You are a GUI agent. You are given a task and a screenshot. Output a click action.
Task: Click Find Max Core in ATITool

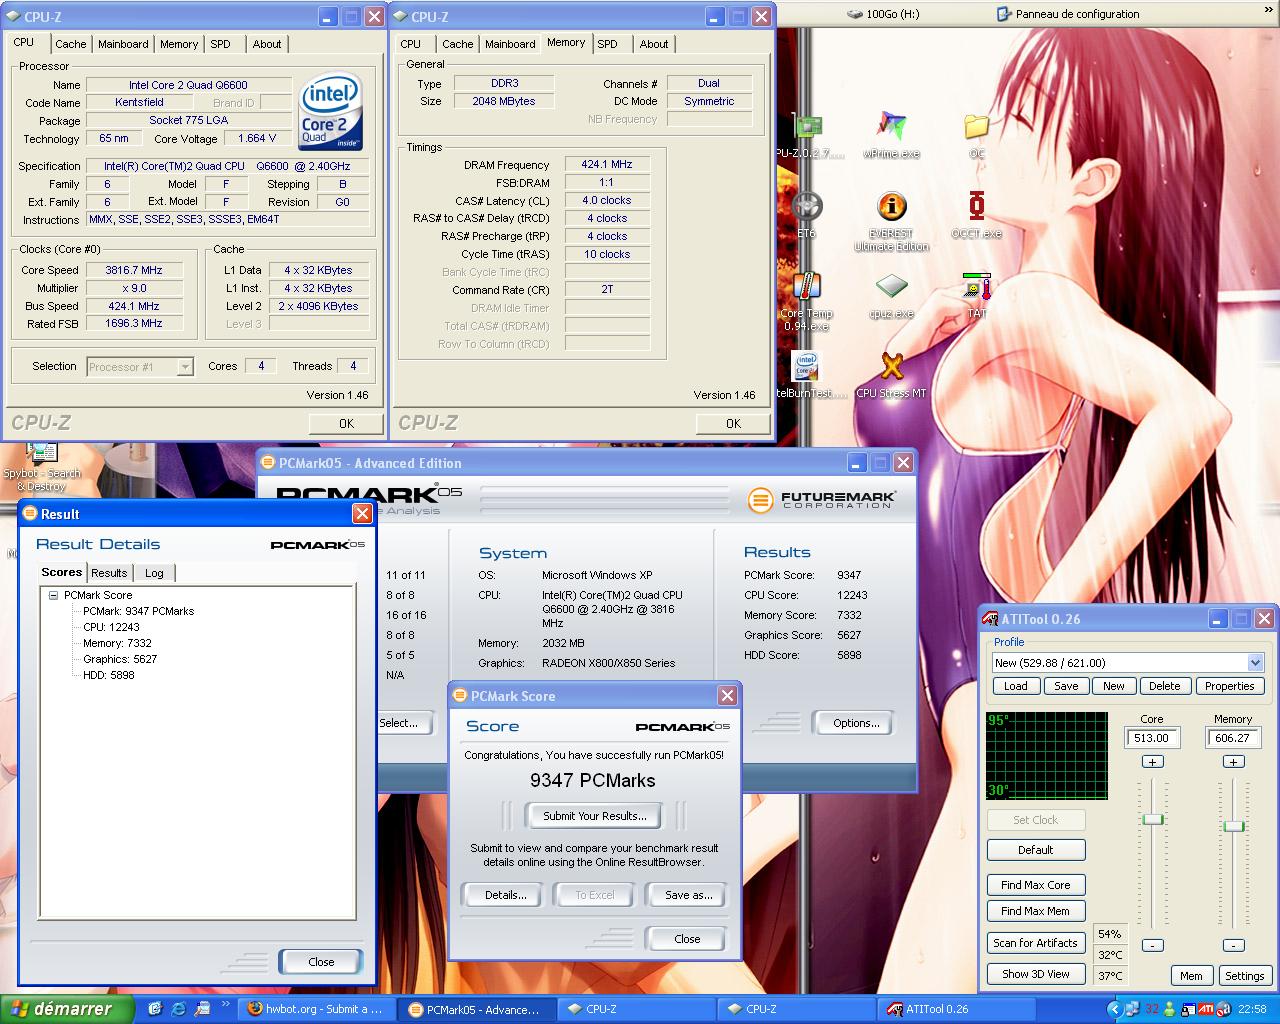click(1035, 885)
